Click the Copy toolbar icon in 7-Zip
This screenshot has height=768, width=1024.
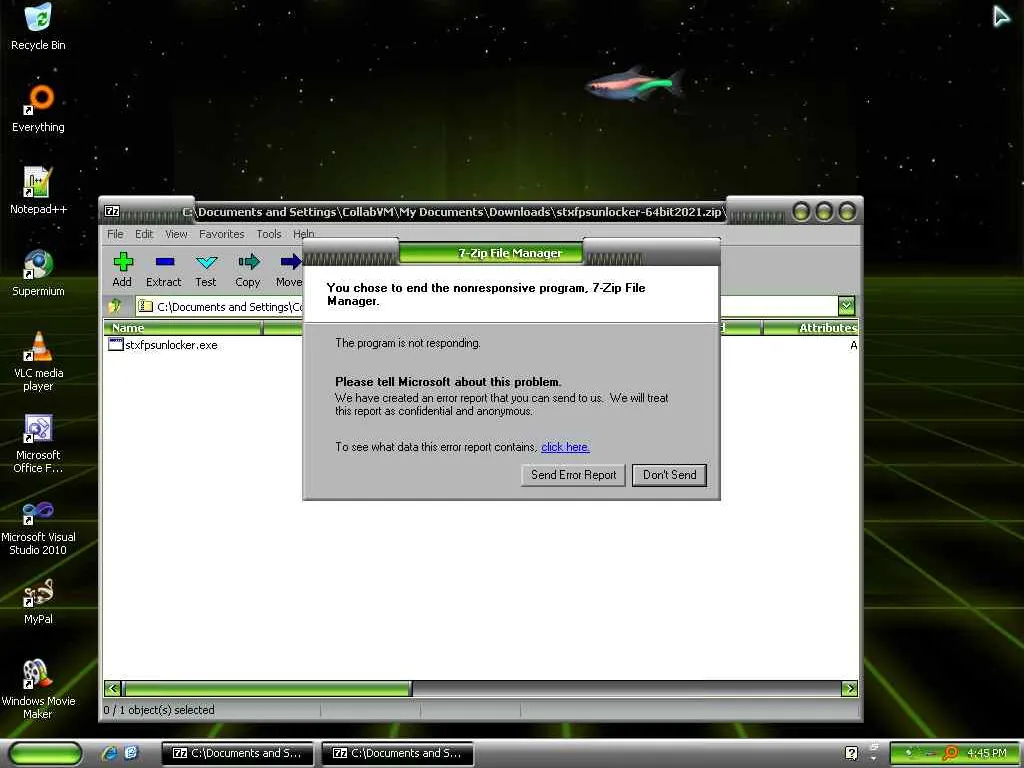click(248, 270)
